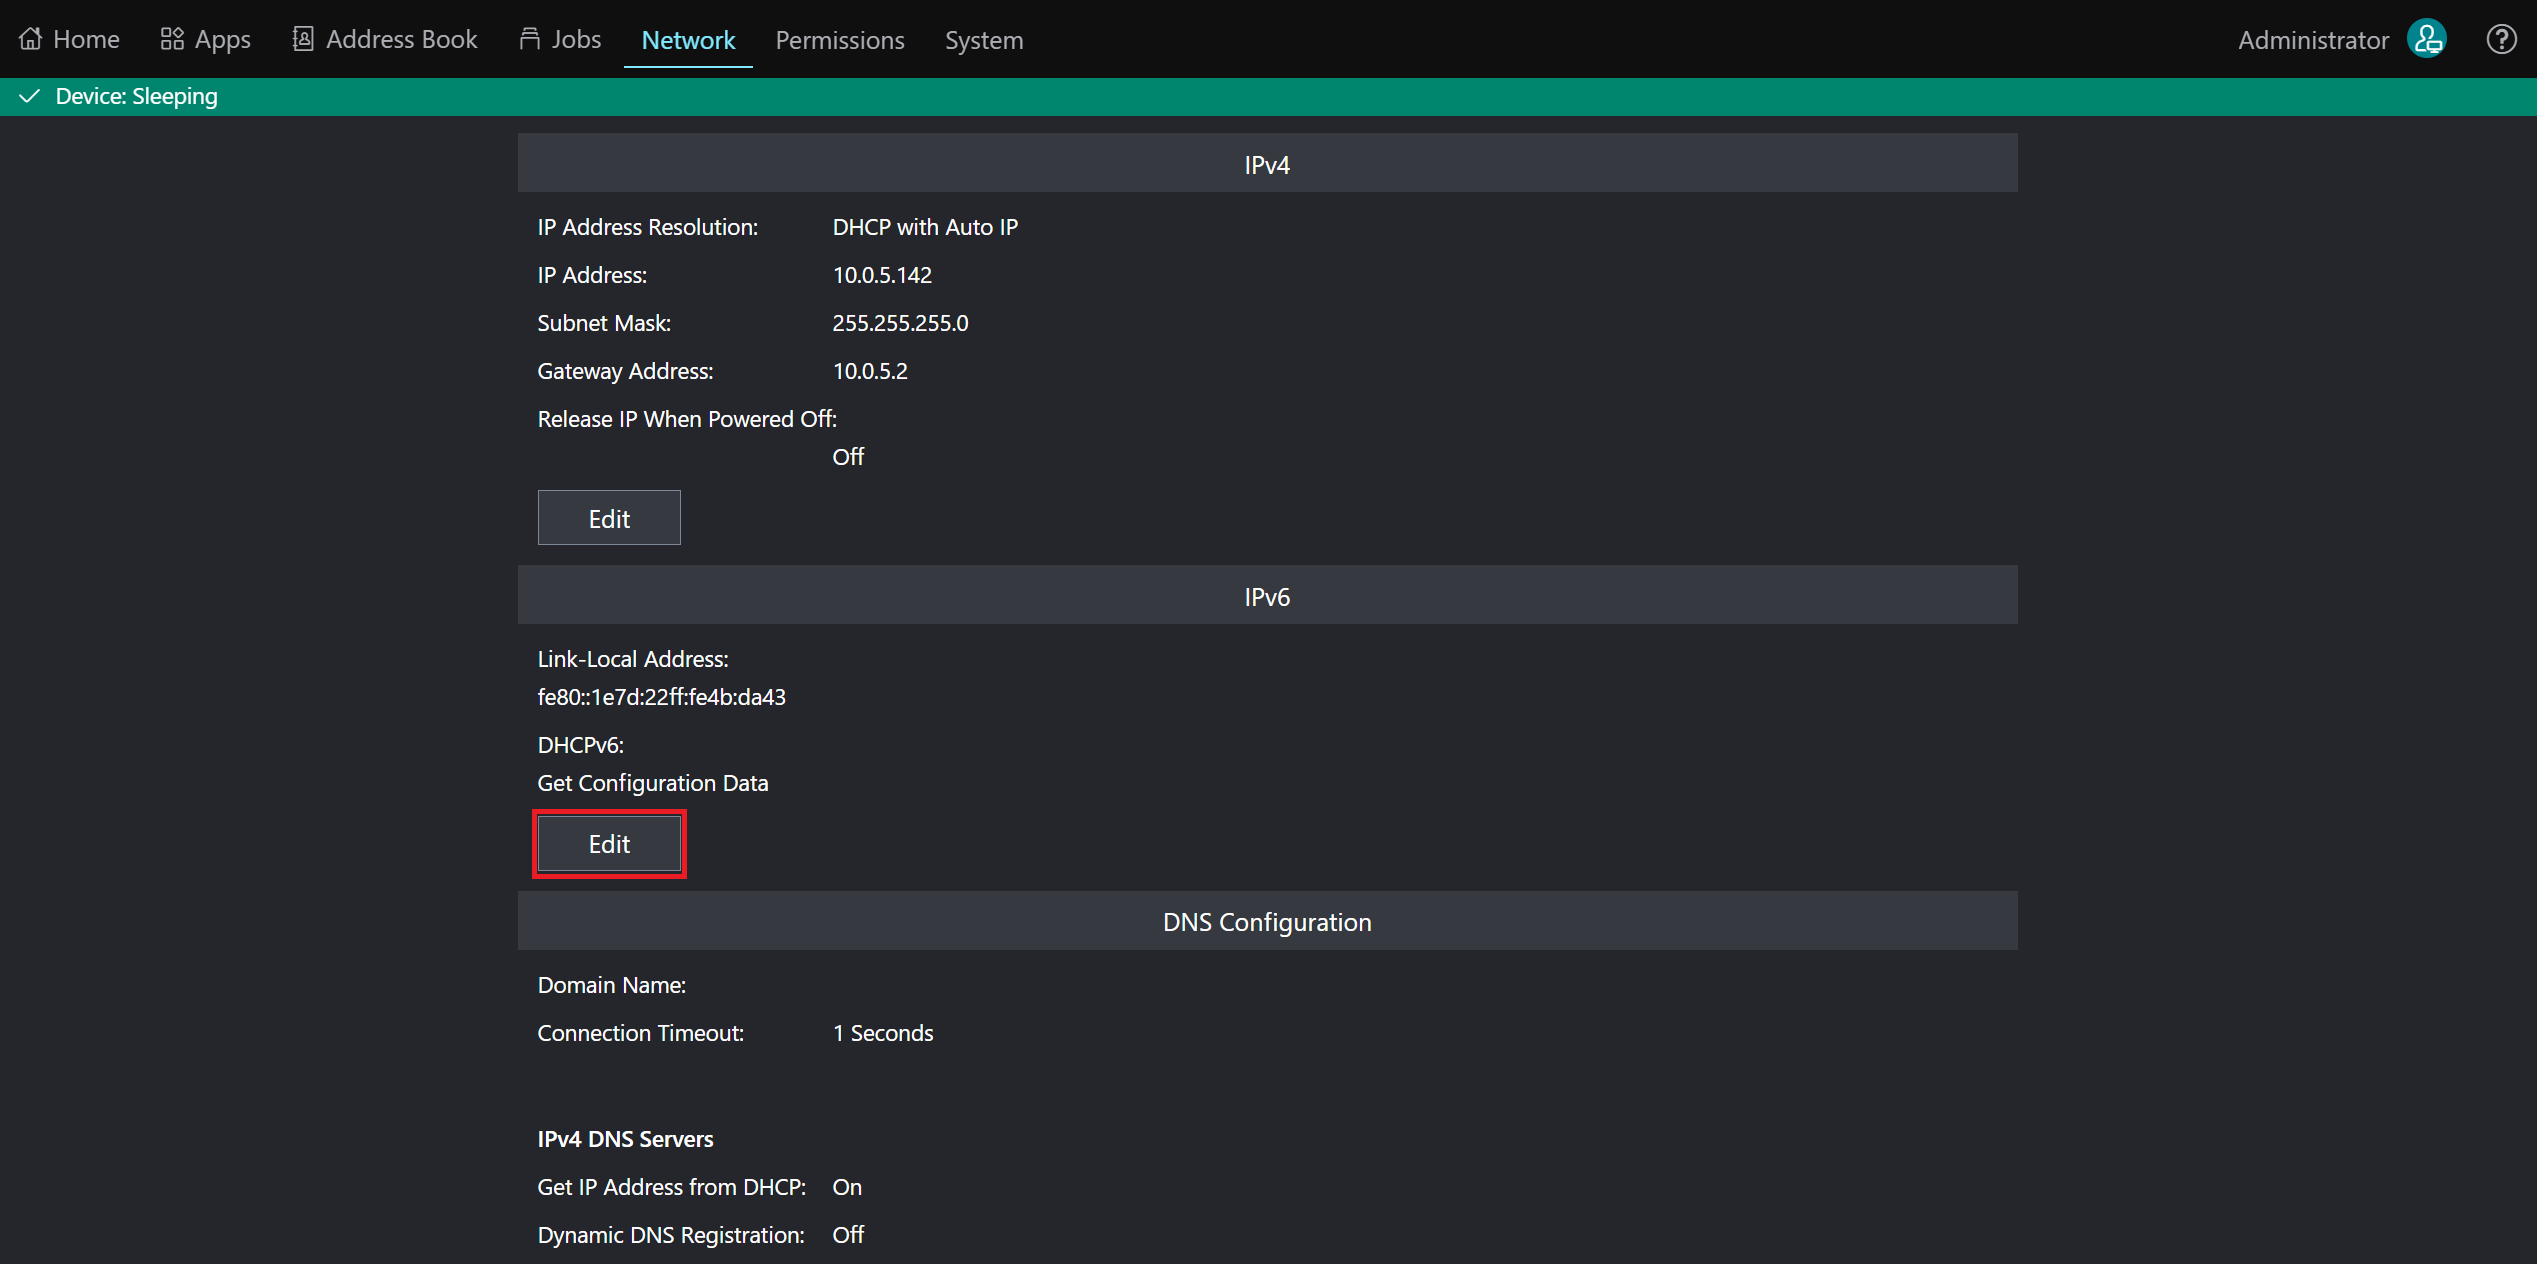Switch to the Permissions tab
This screenshot has height=1264, width=2537.
tap(839, 40)
